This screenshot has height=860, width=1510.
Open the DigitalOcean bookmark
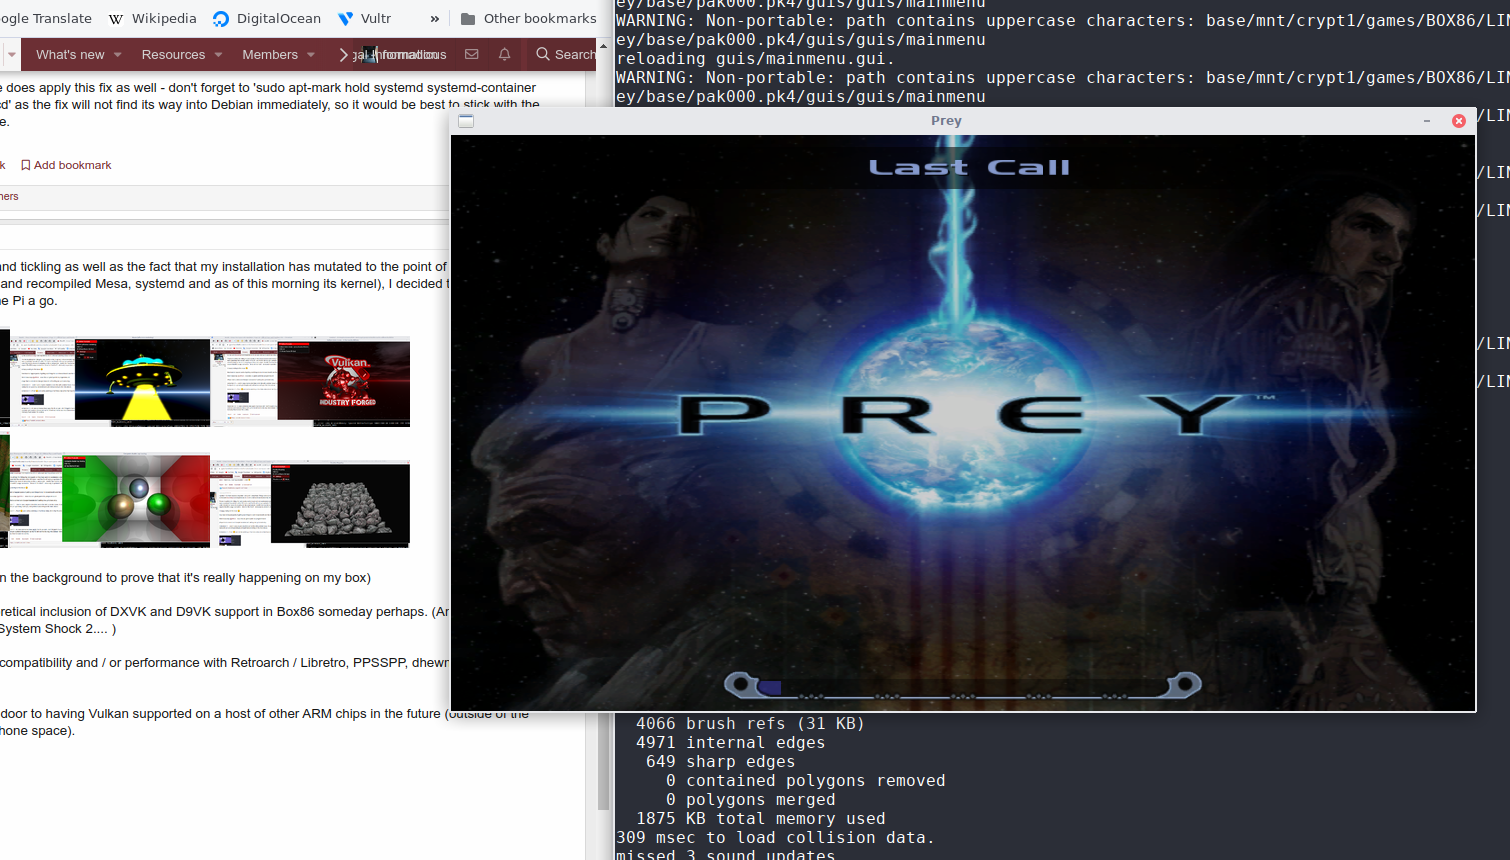(x=267, y=18)
